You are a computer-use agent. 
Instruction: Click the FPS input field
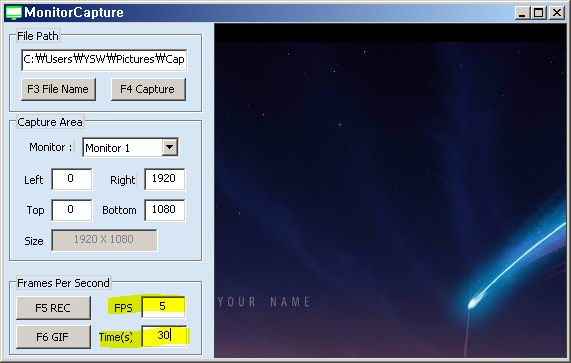pyautogui.click(x=163, y=307)
